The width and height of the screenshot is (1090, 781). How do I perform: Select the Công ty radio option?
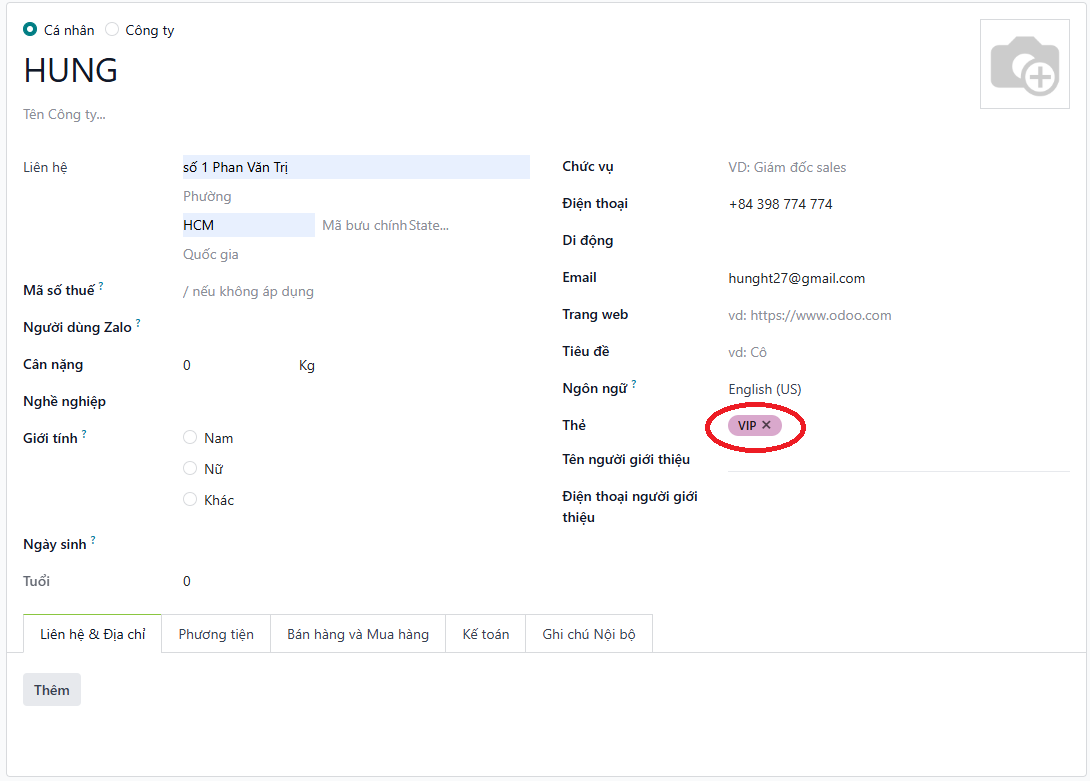tap(112, 30)
